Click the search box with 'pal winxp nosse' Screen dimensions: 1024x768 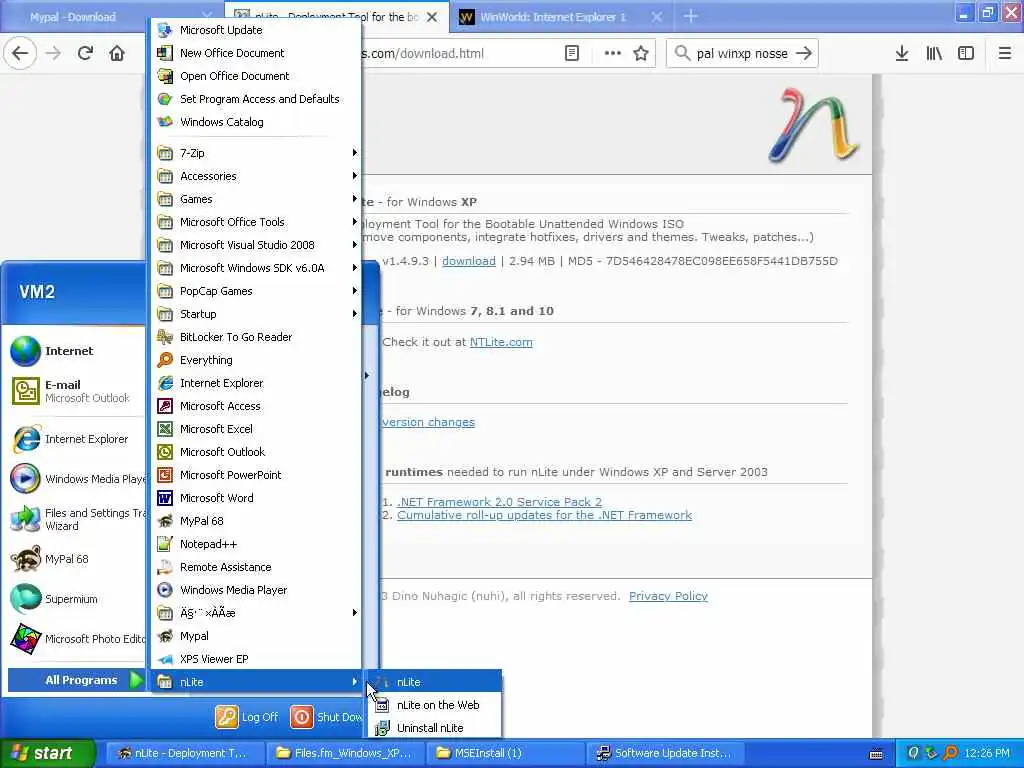[x=741, y=54]
